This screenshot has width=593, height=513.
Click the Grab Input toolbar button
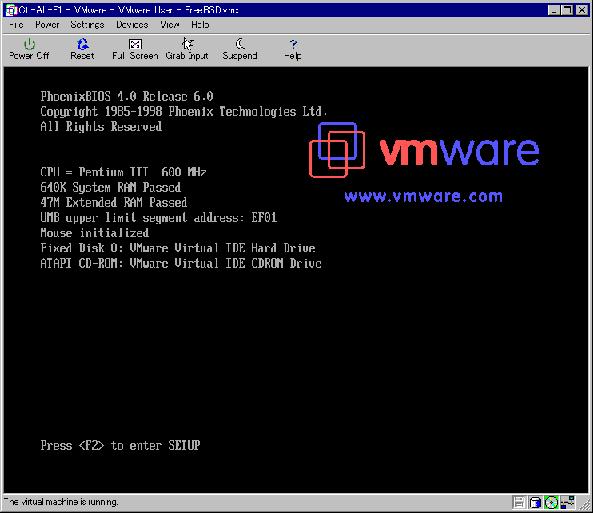pyautogui.click(x=187, y=49)
